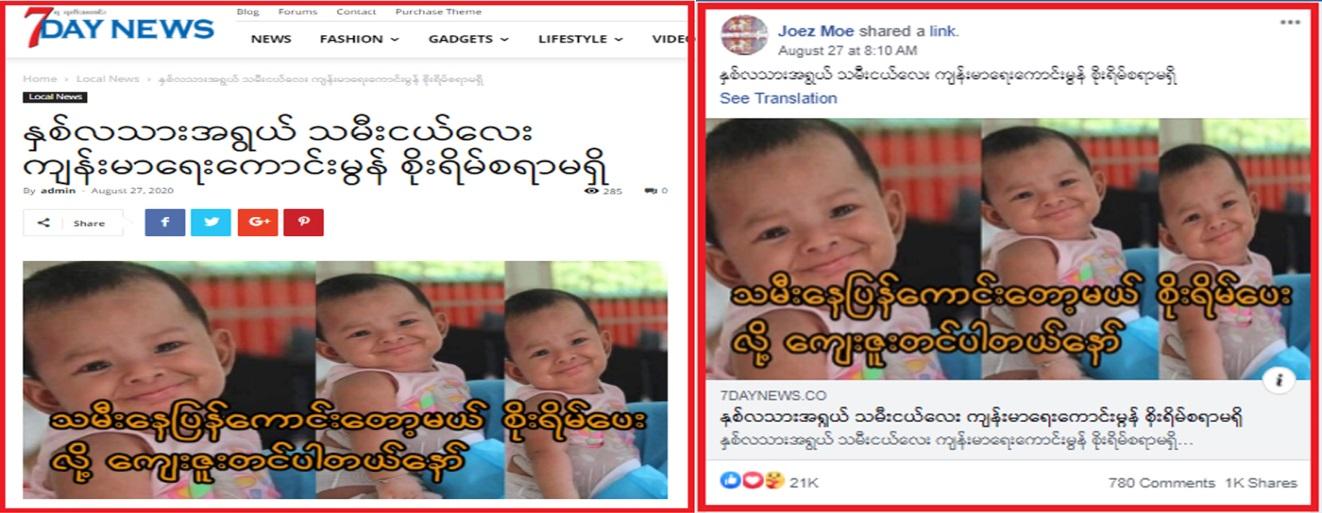This screenshot has height=513, width=1322.
Task: Open the three-dot post options menu
Action: 1291,21
